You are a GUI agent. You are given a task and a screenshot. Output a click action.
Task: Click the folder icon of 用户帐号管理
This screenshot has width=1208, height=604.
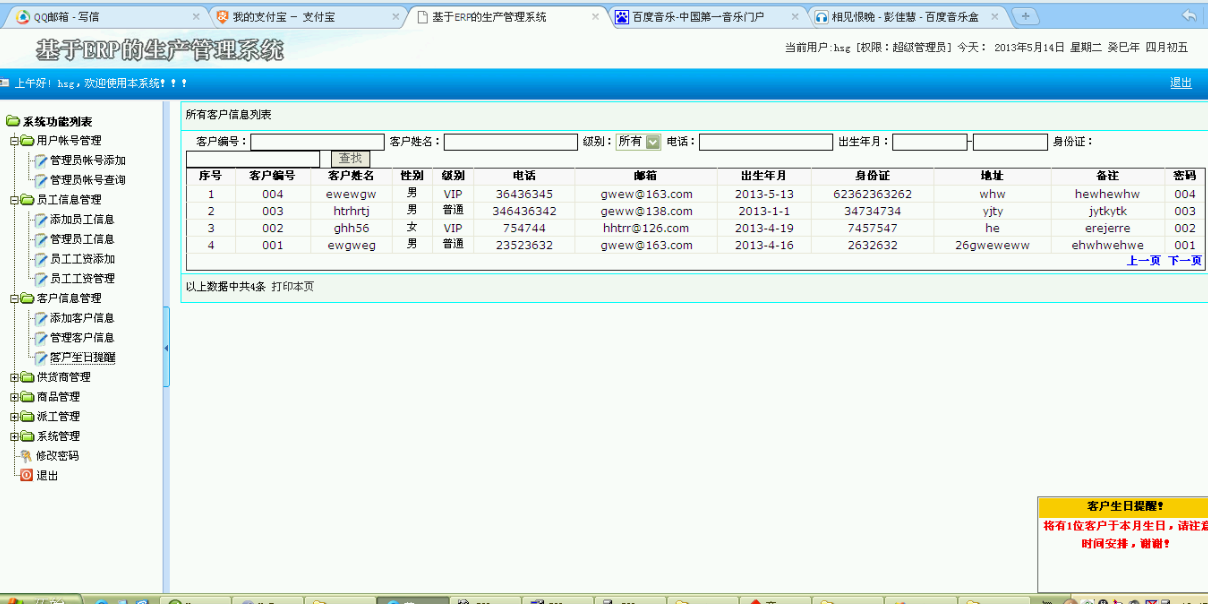pyautogui.click(x=27, y=141)
